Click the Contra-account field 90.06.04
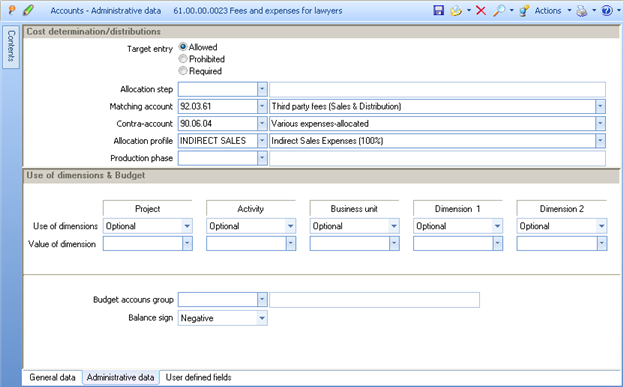Viewport: 623px width, 387px height. tap(218, 124)
